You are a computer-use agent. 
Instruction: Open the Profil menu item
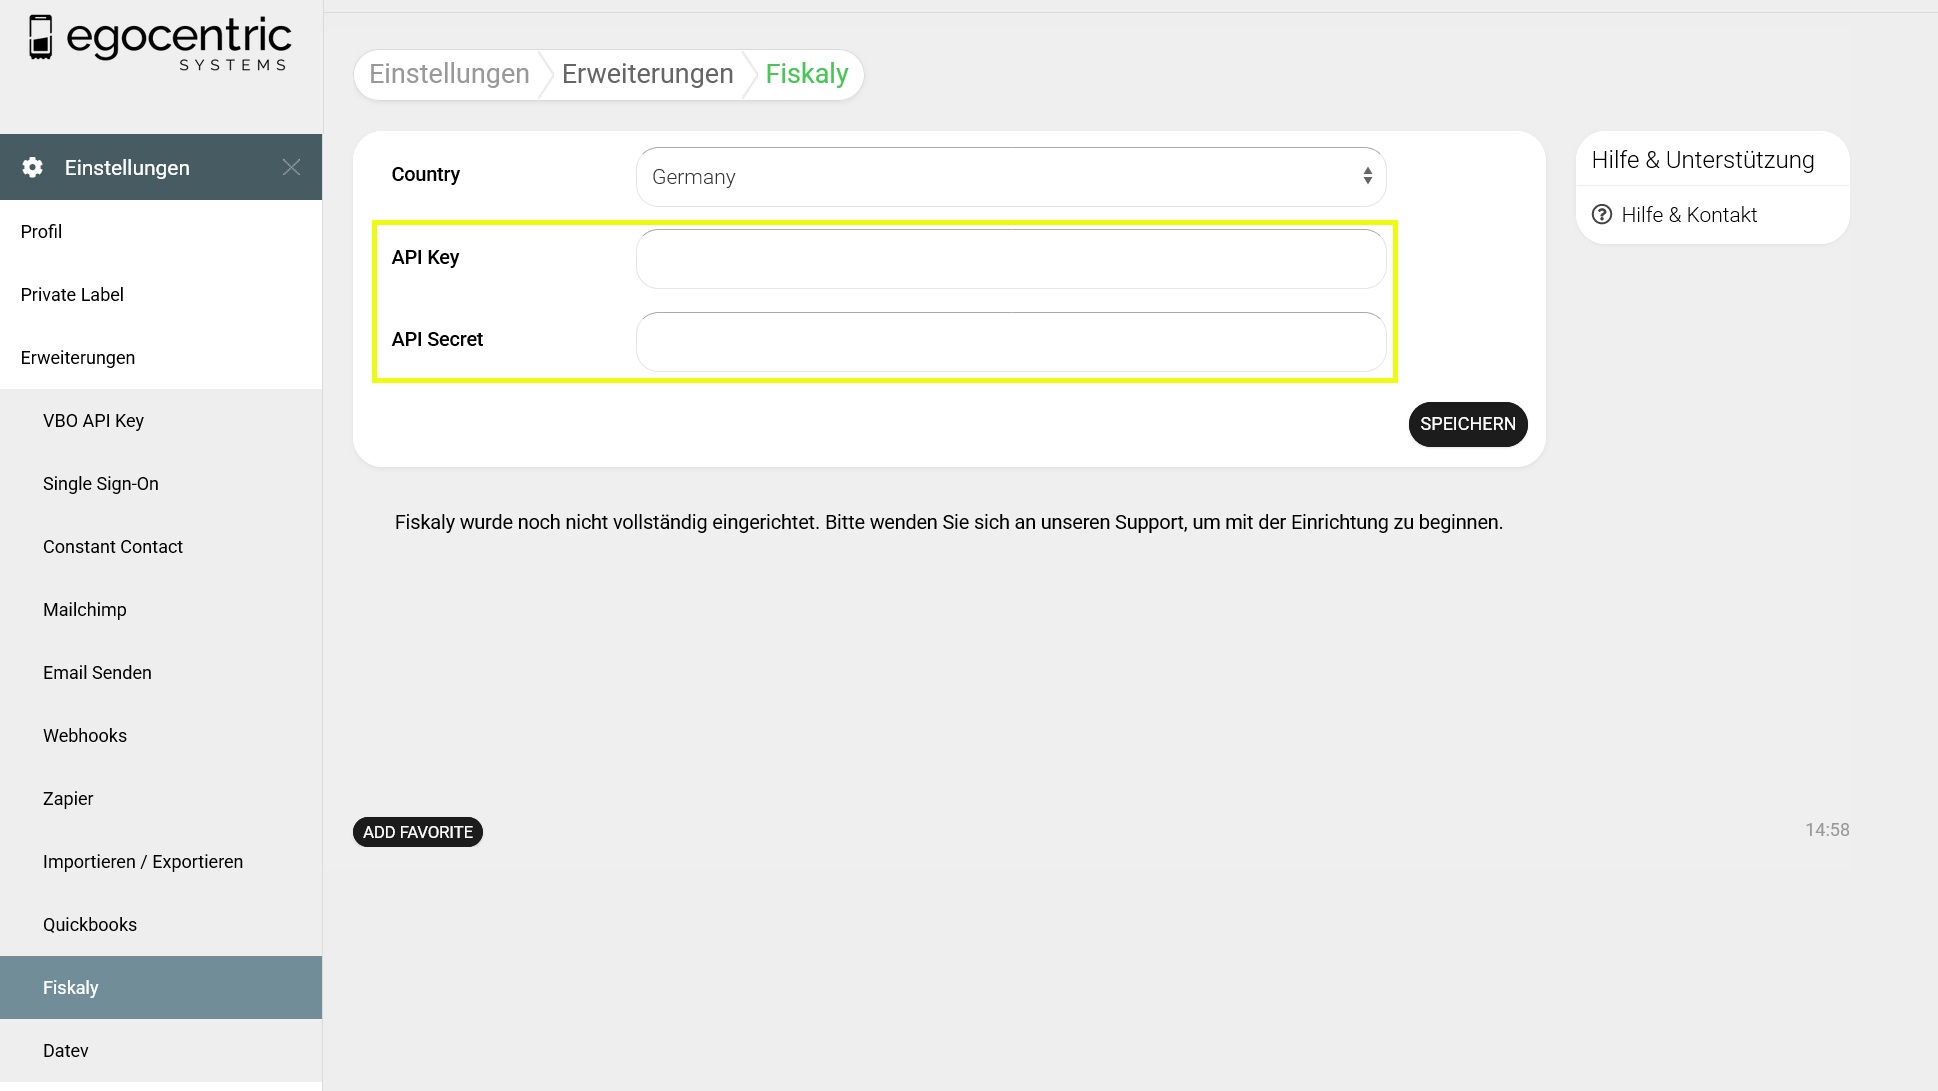41,232
